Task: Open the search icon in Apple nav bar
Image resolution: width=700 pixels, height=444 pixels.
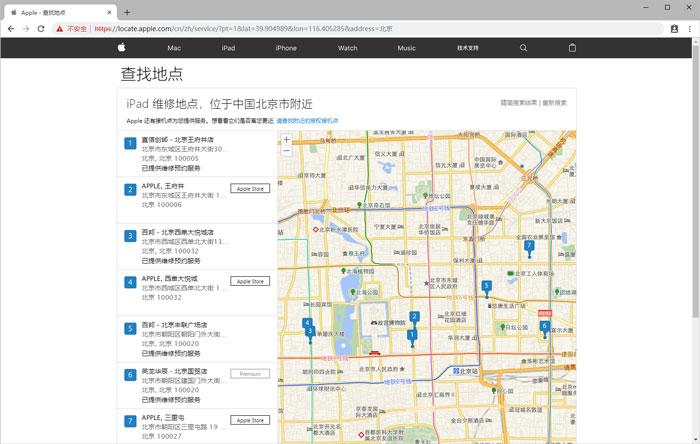Action: [x=523, y=48]
